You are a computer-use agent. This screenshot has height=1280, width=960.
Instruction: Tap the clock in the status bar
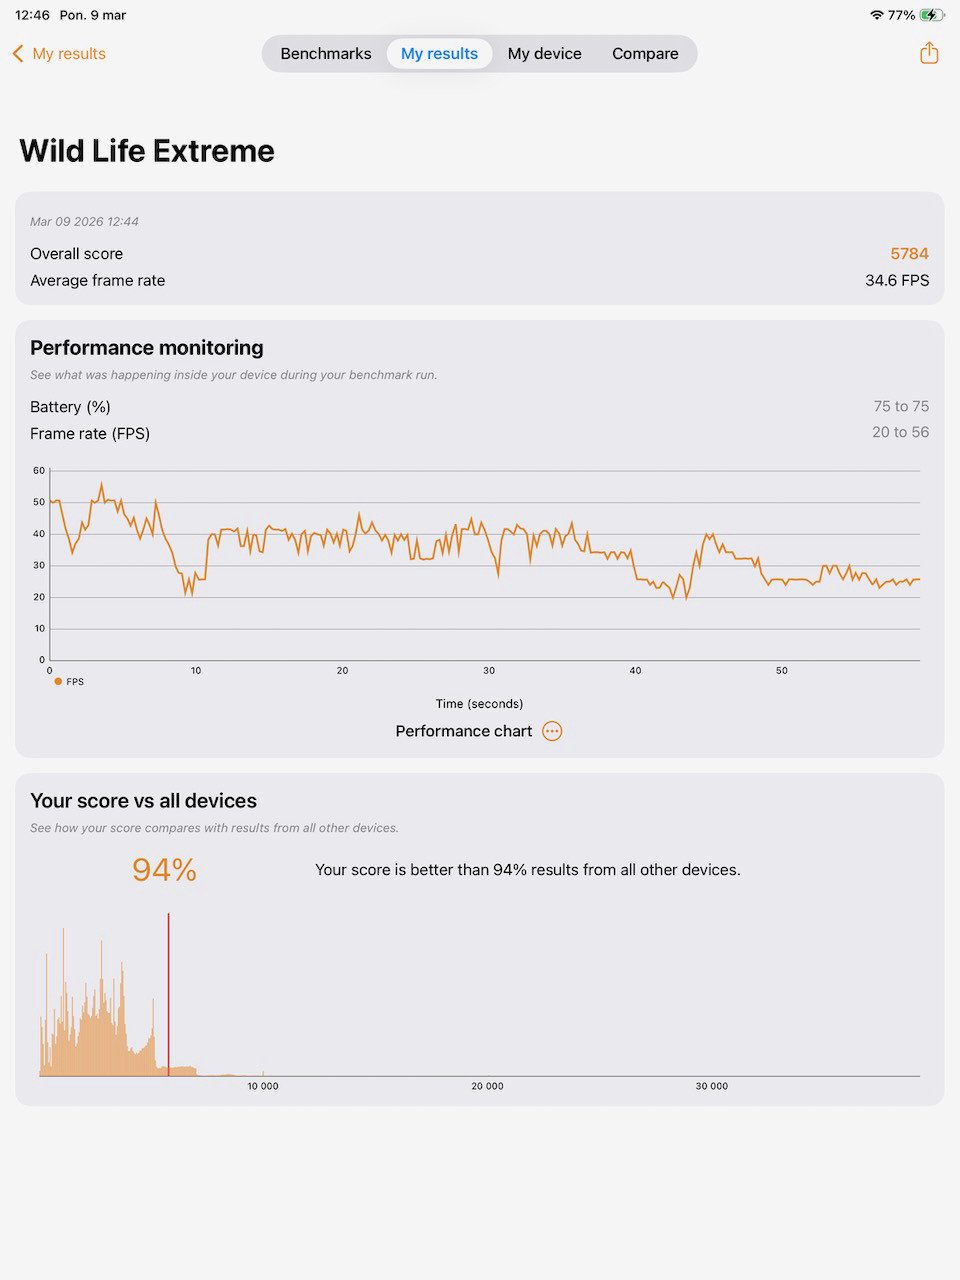pyautogui.click(x=32, y=15)
